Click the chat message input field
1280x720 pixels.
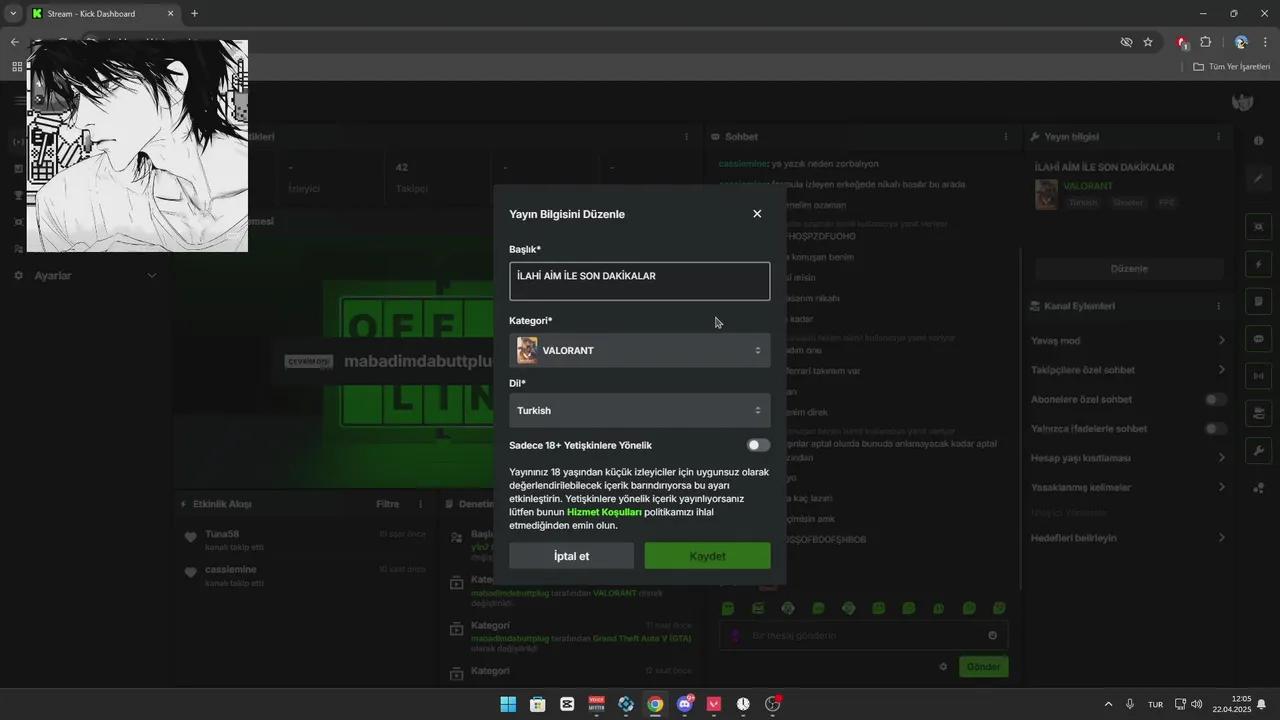(865, 635)
